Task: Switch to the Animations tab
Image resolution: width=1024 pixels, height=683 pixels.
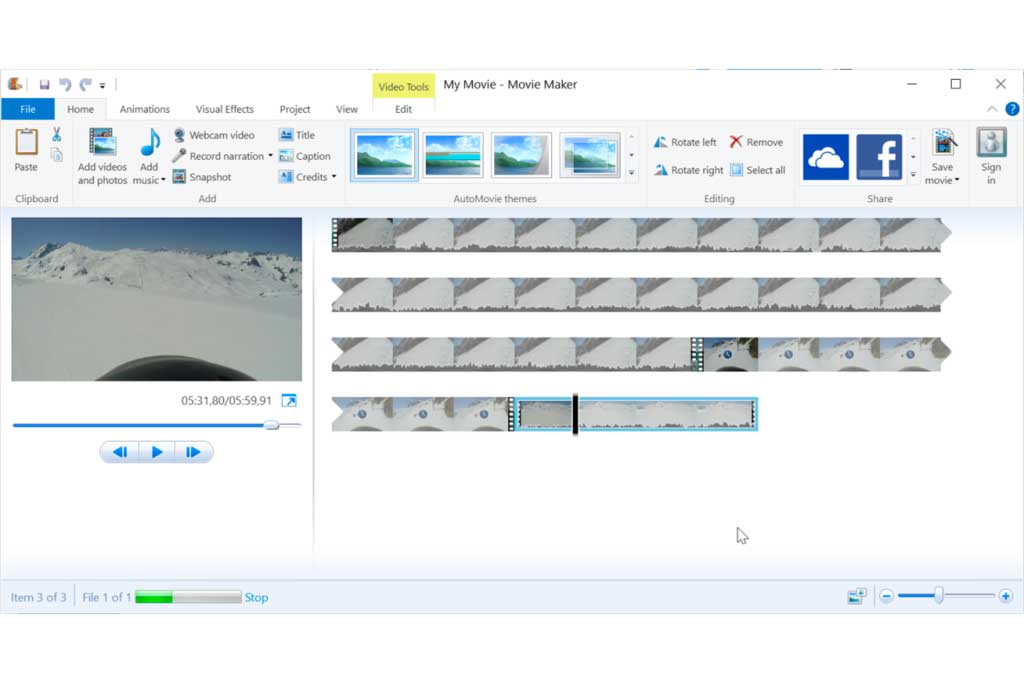Action: click(144, 109)
